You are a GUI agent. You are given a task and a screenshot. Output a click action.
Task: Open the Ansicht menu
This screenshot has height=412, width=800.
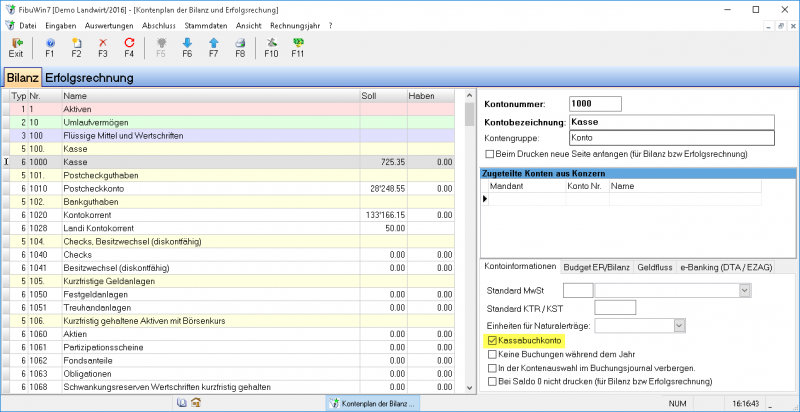click(x=249, y=25)
